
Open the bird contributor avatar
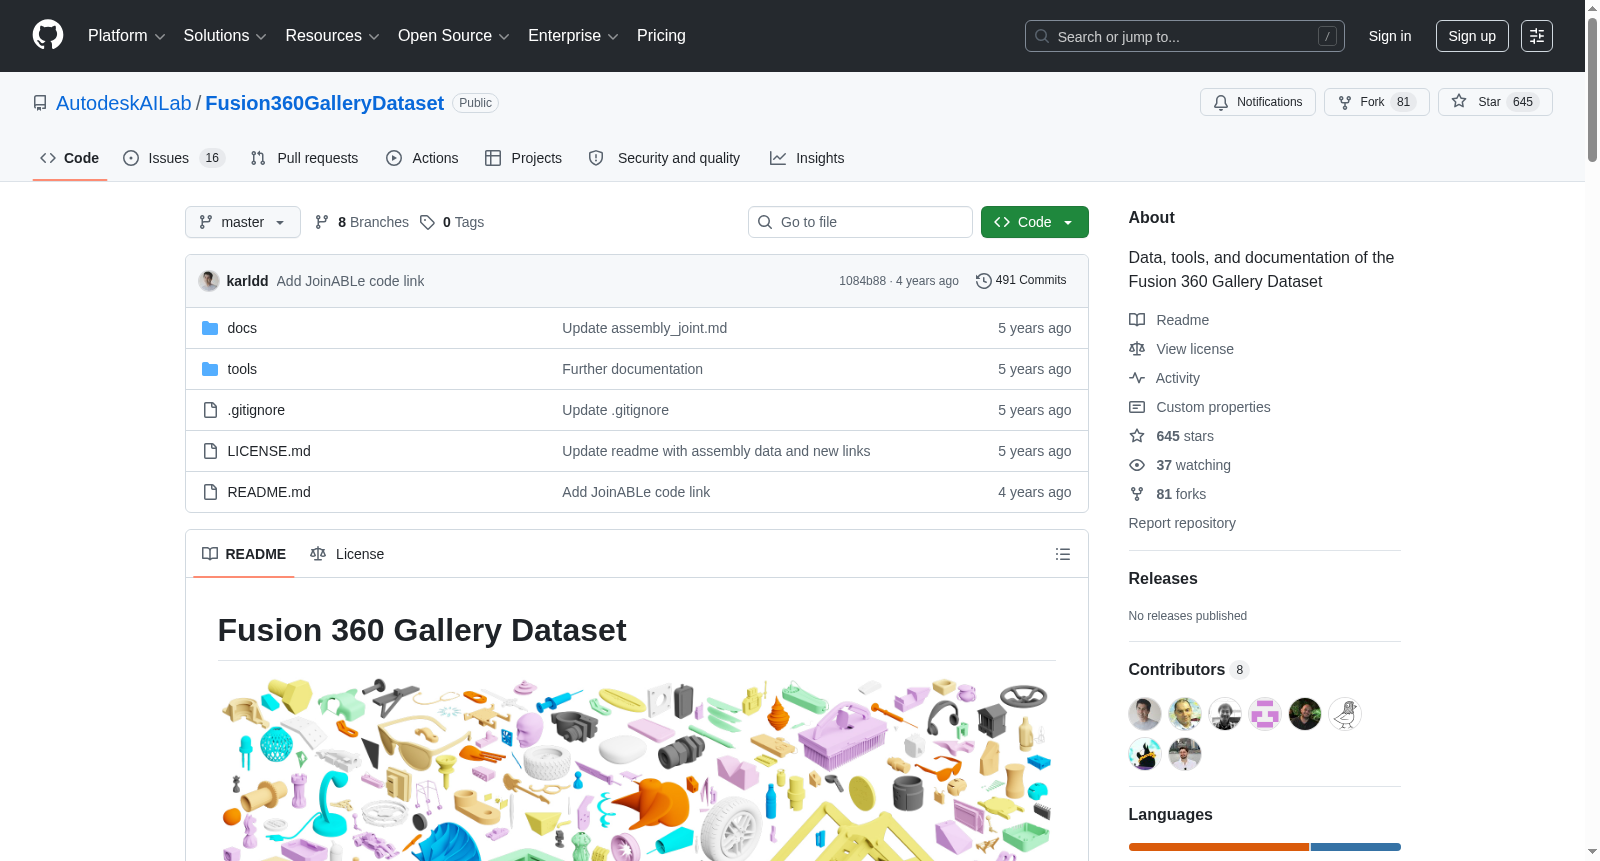coord(1345,714)
